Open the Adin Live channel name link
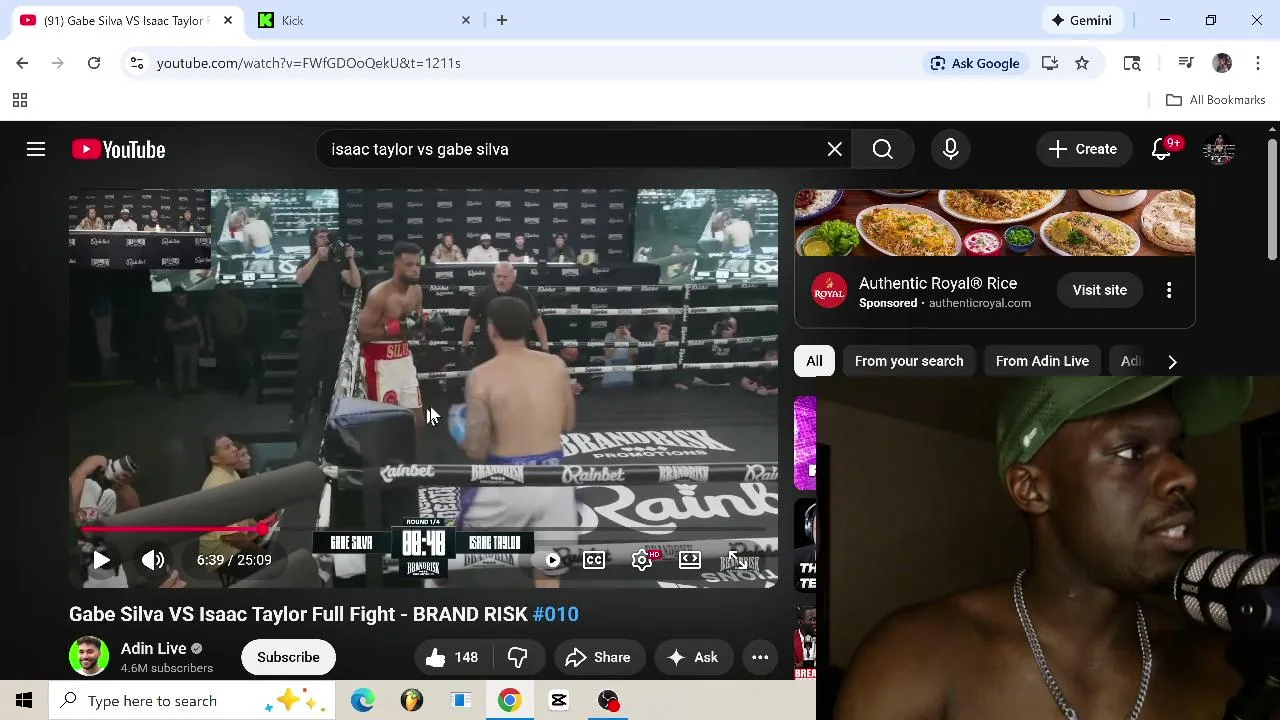This screenshot has width=1280, height=720. click(154, 649)
